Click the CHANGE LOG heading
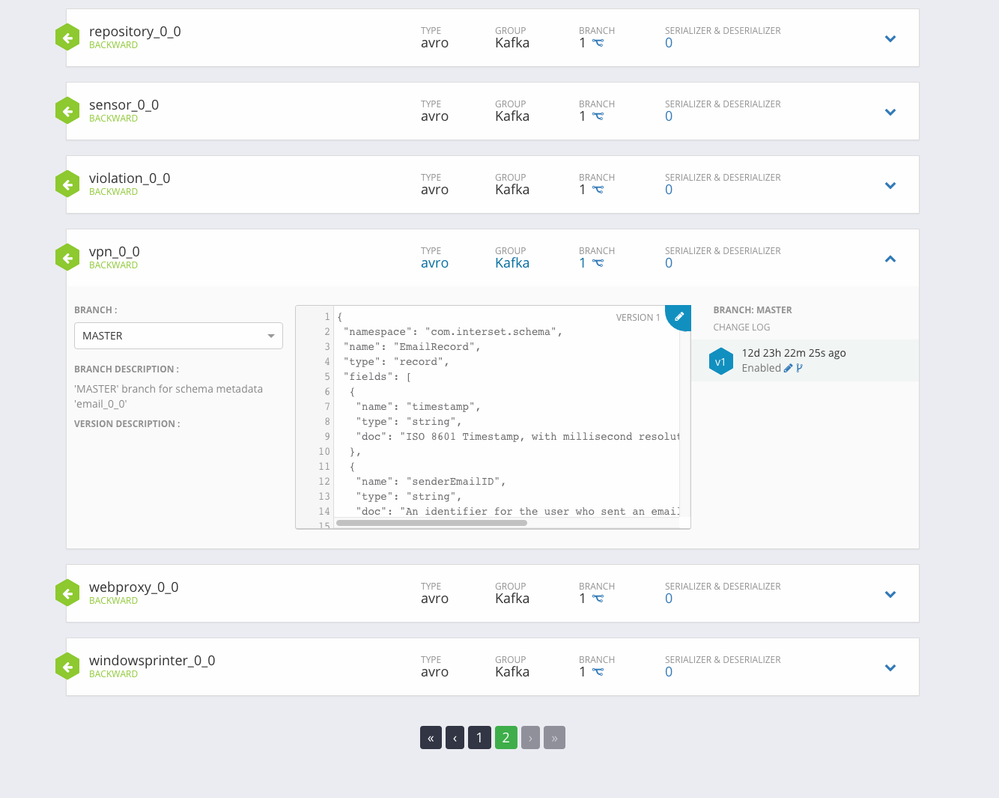The width and height of the screenshot is (999, 798). [742, 327]
